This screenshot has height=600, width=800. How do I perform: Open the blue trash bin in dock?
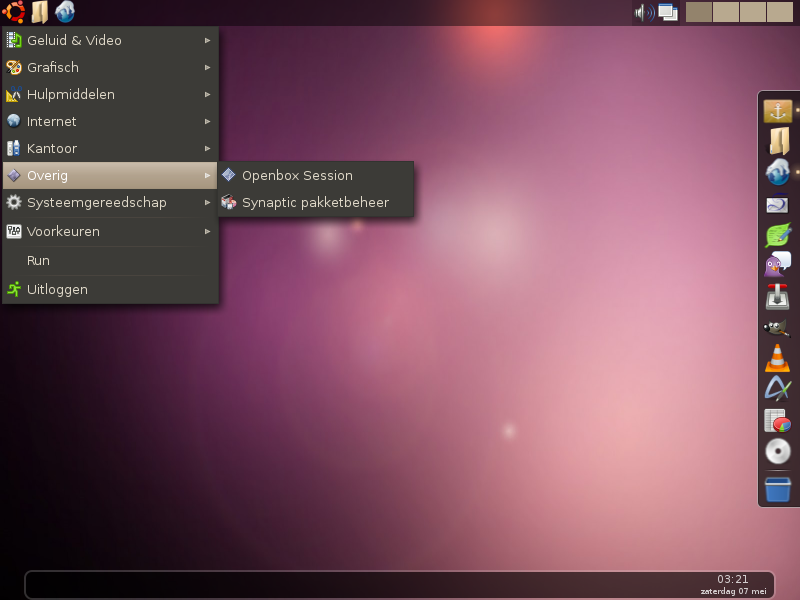pos(778,490)
